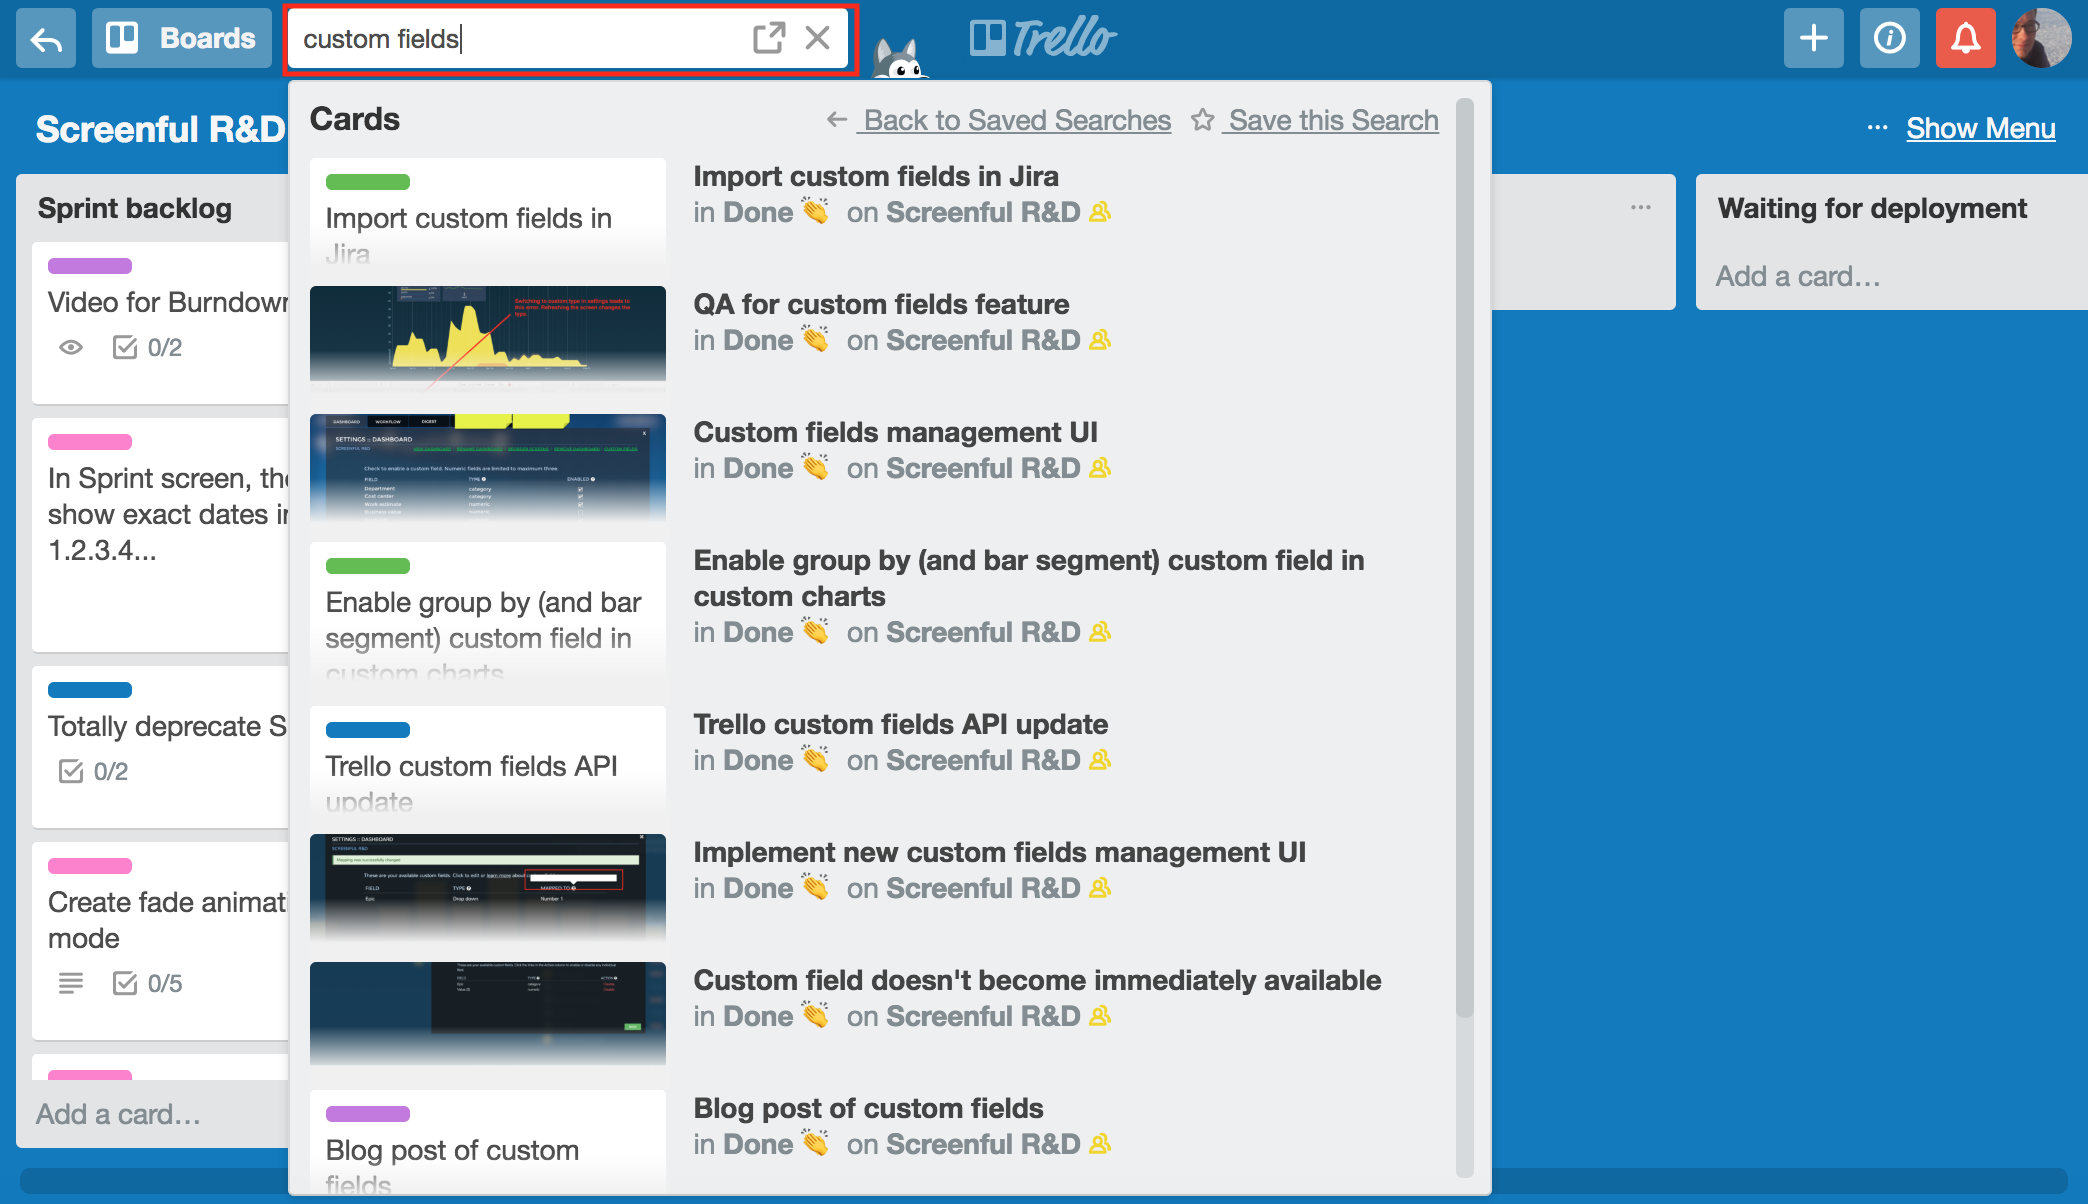Open Custom fields management UI result
The height and width of the screenshot is (1204, 2088).
click(896, 432)
